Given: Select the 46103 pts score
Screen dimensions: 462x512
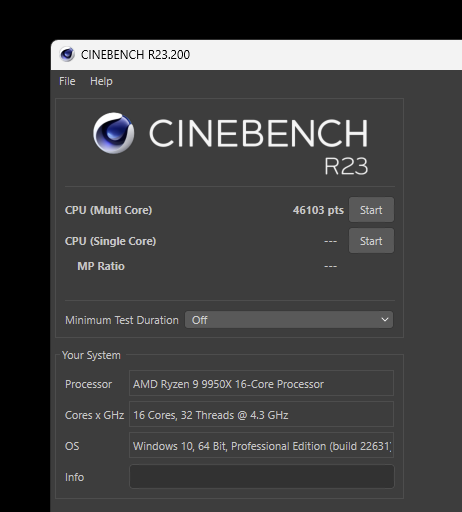Looking at the screenshot, I should [x=318, y=210].
